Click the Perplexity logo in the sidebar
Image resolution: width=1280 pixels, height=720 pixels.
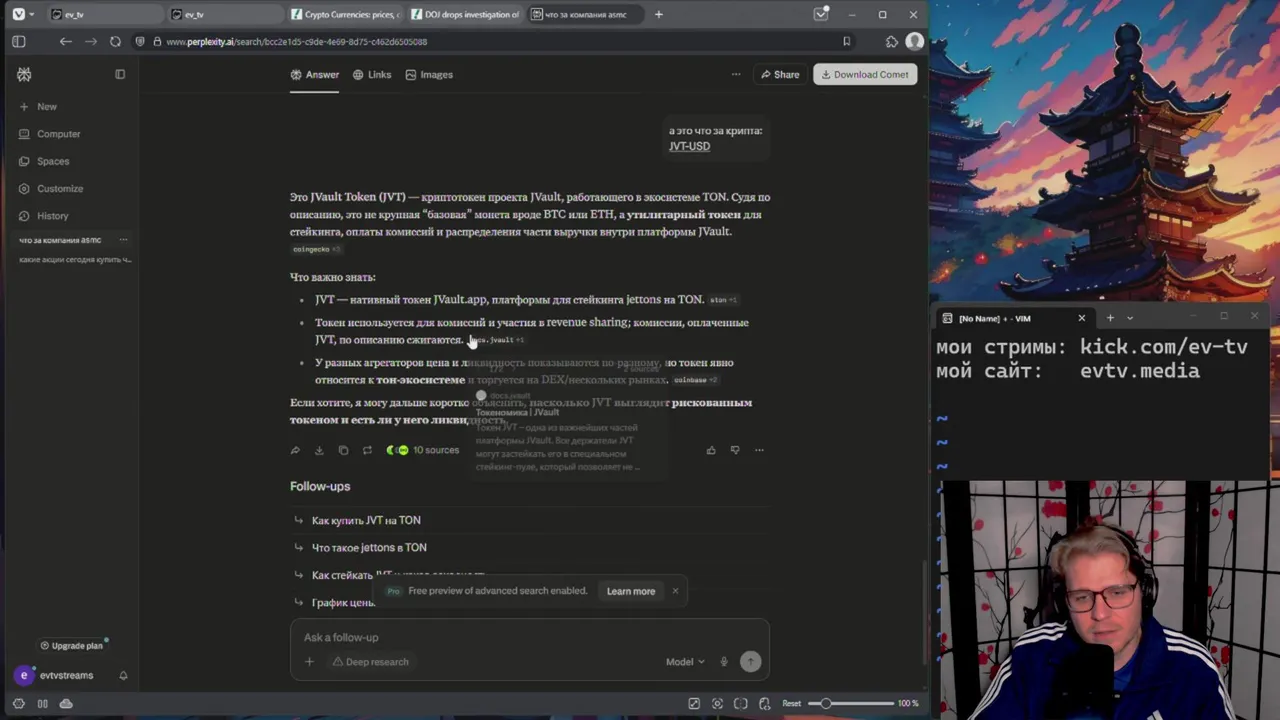(24, 74)
